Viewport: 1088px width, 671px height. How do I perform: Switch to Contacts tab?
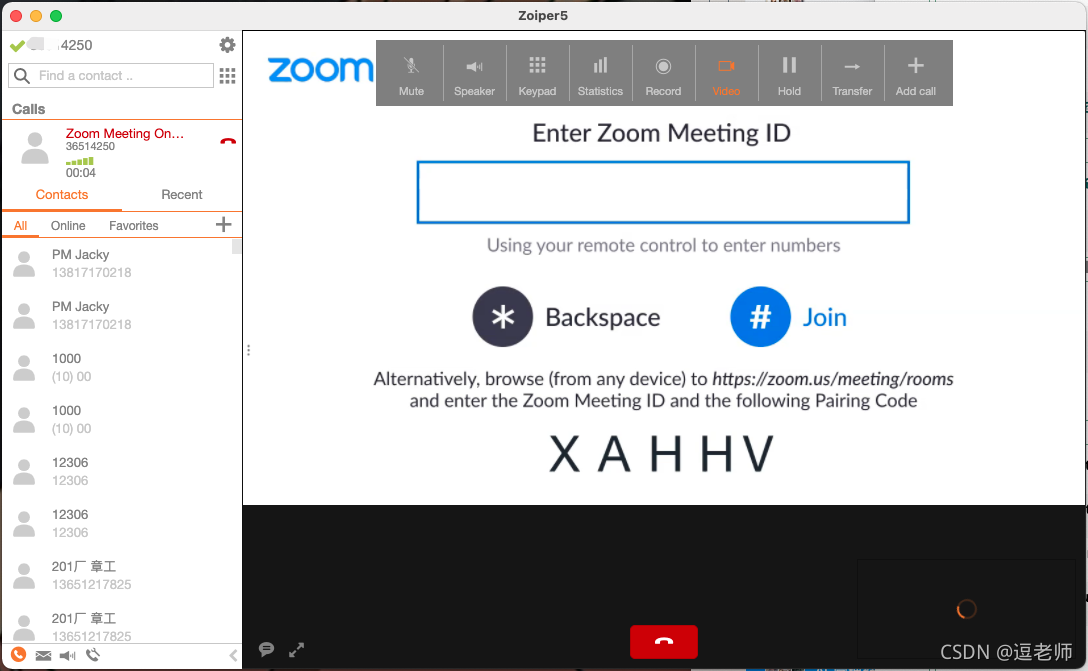pos(62,195)
